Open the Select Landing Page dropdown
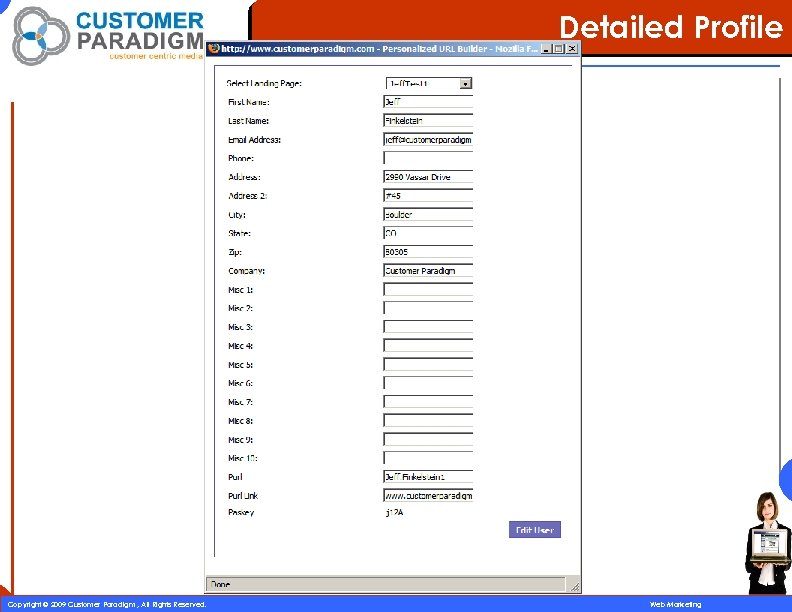 [429, 83]
